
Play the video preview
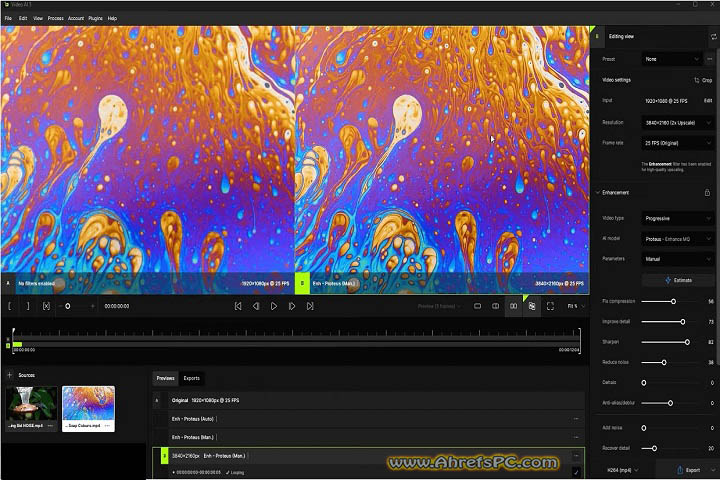coord(274,306)
